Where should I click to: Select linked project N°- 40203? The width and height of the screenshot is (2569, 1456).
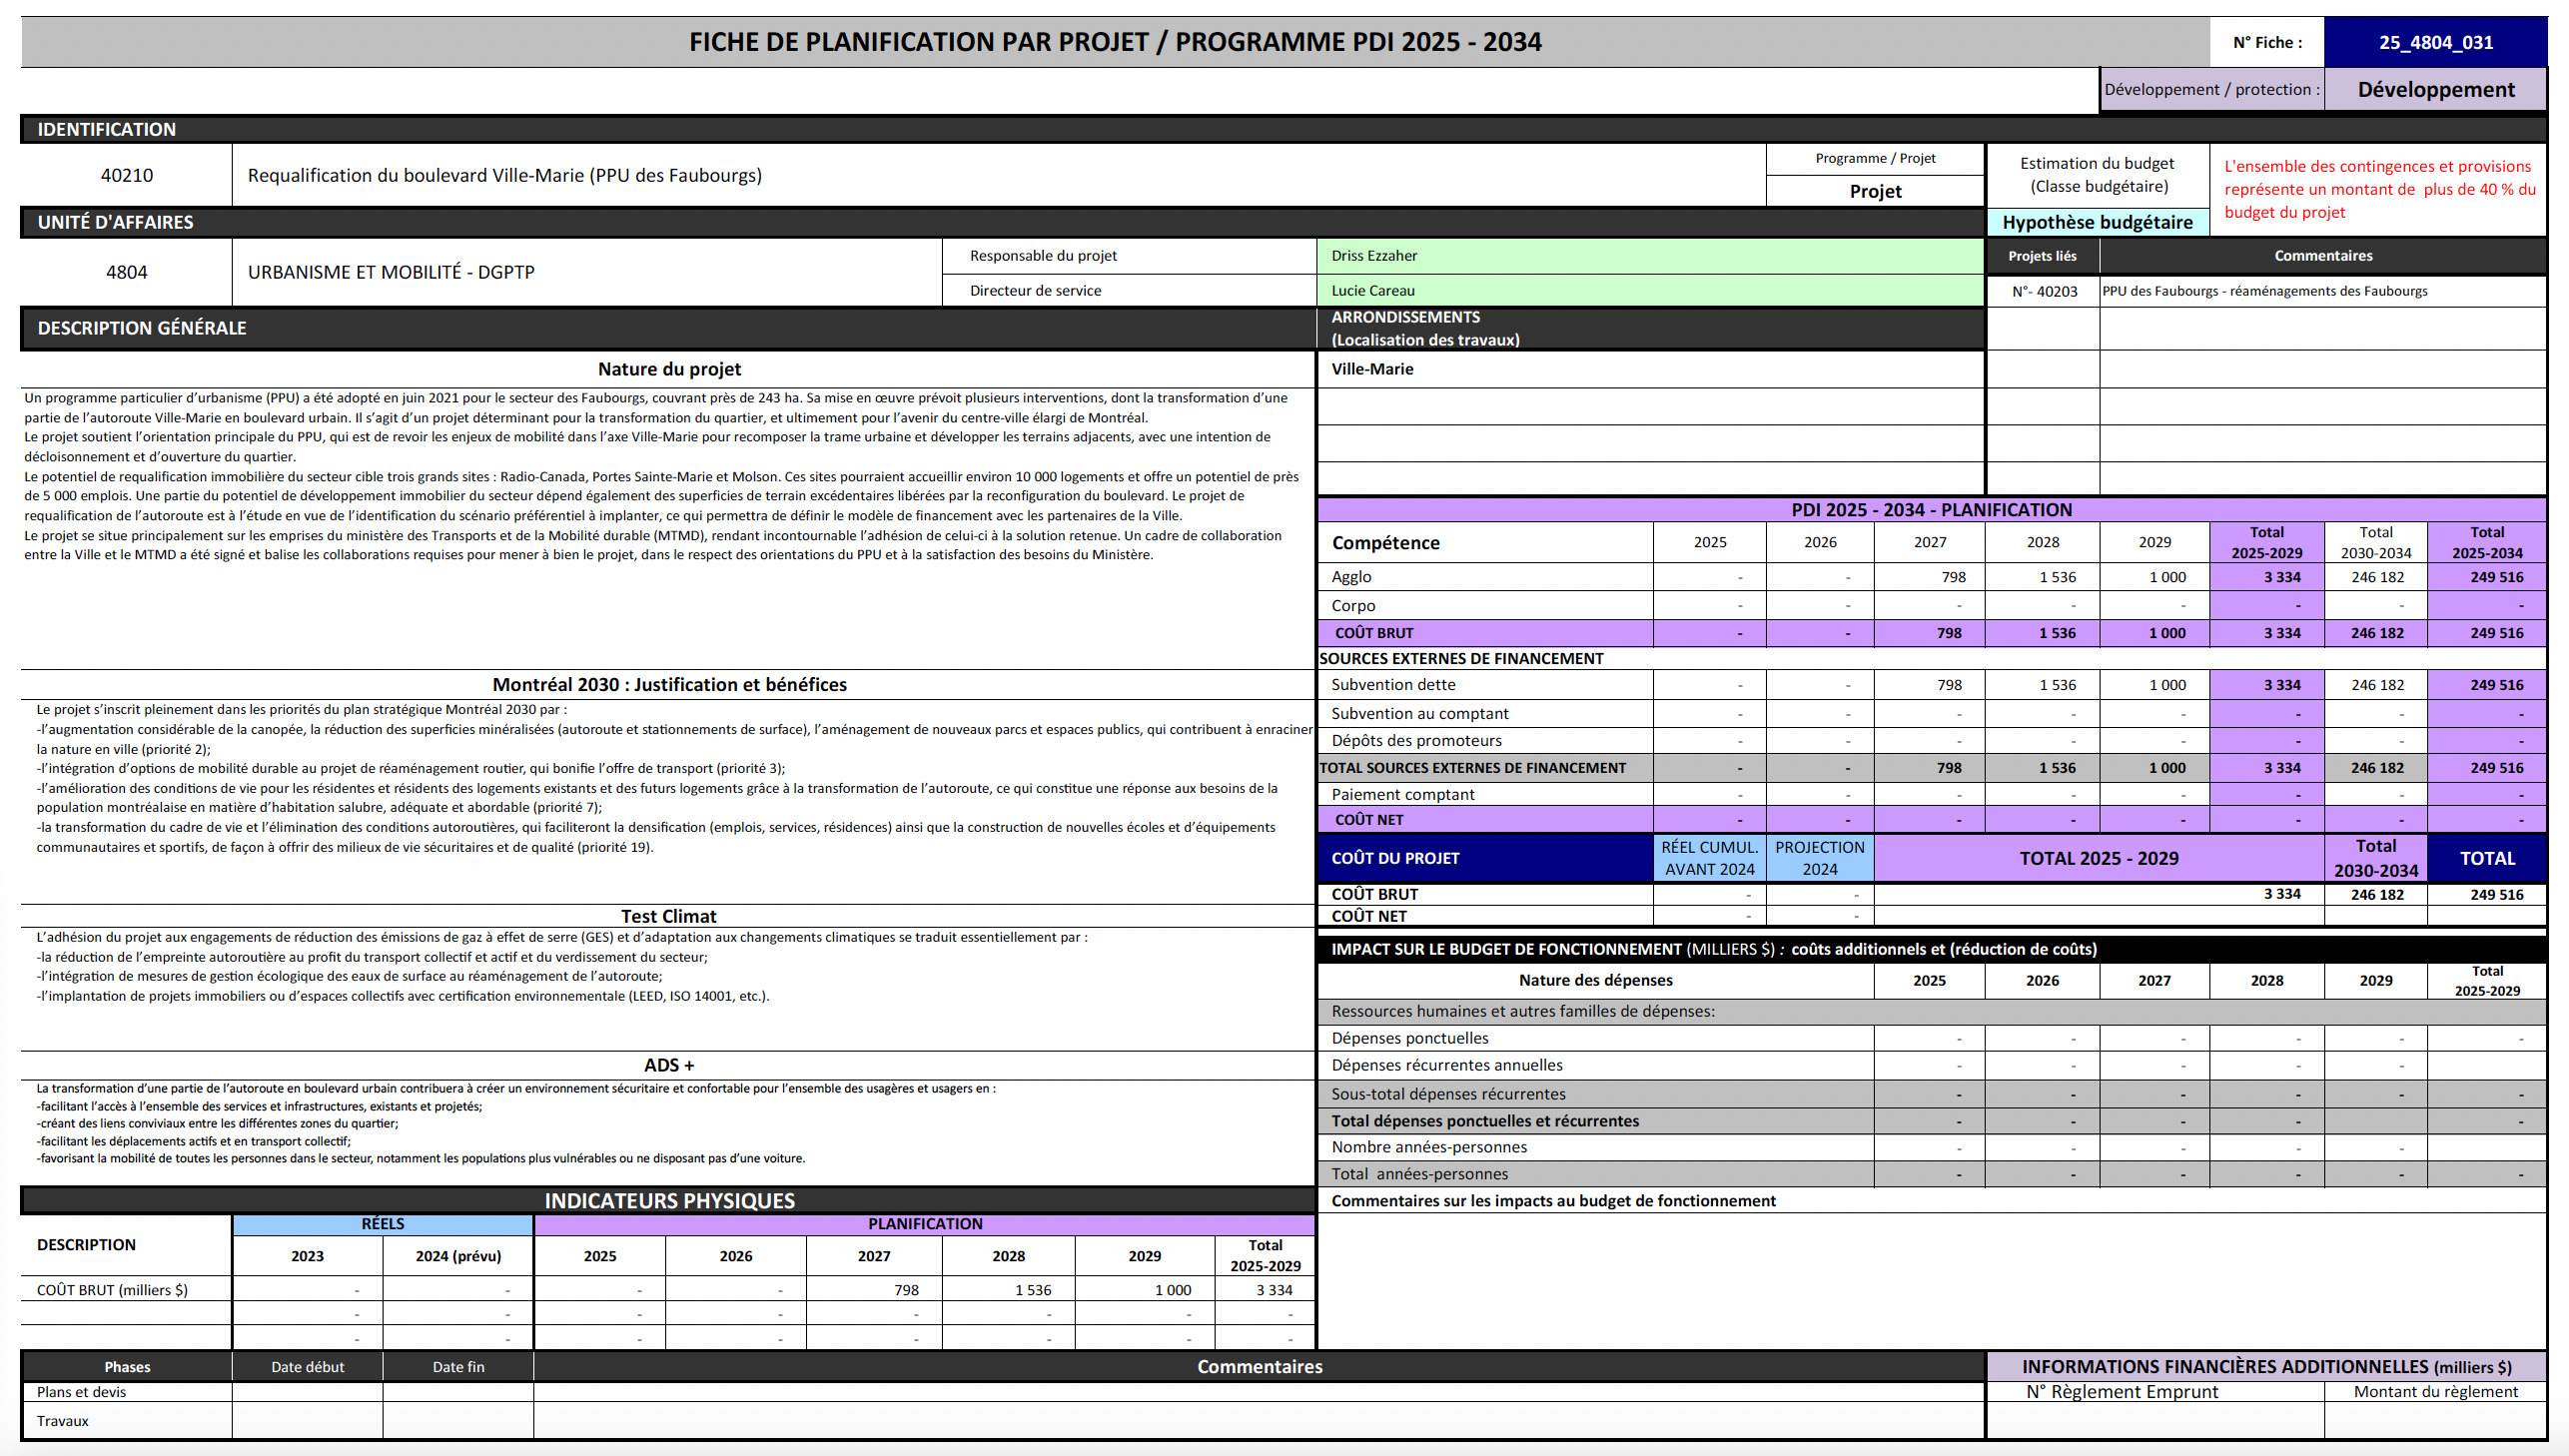(x=2044, y=291)
